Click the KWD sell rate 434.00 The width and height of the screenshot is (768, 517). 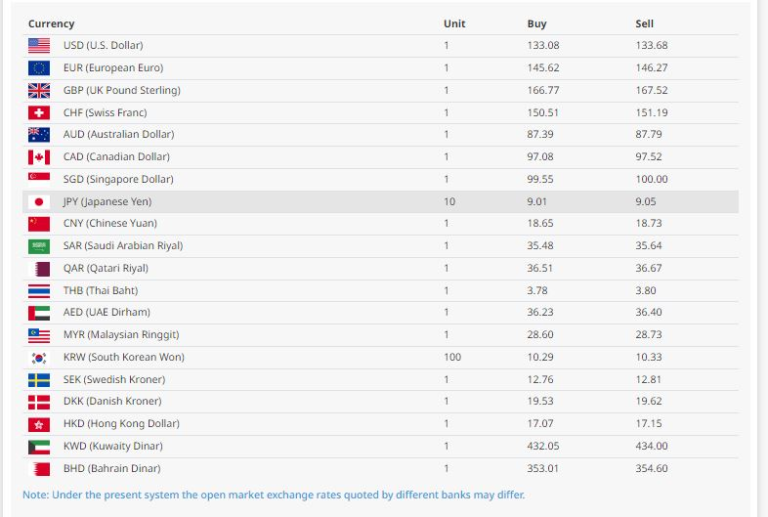click(x=652, y=447)
